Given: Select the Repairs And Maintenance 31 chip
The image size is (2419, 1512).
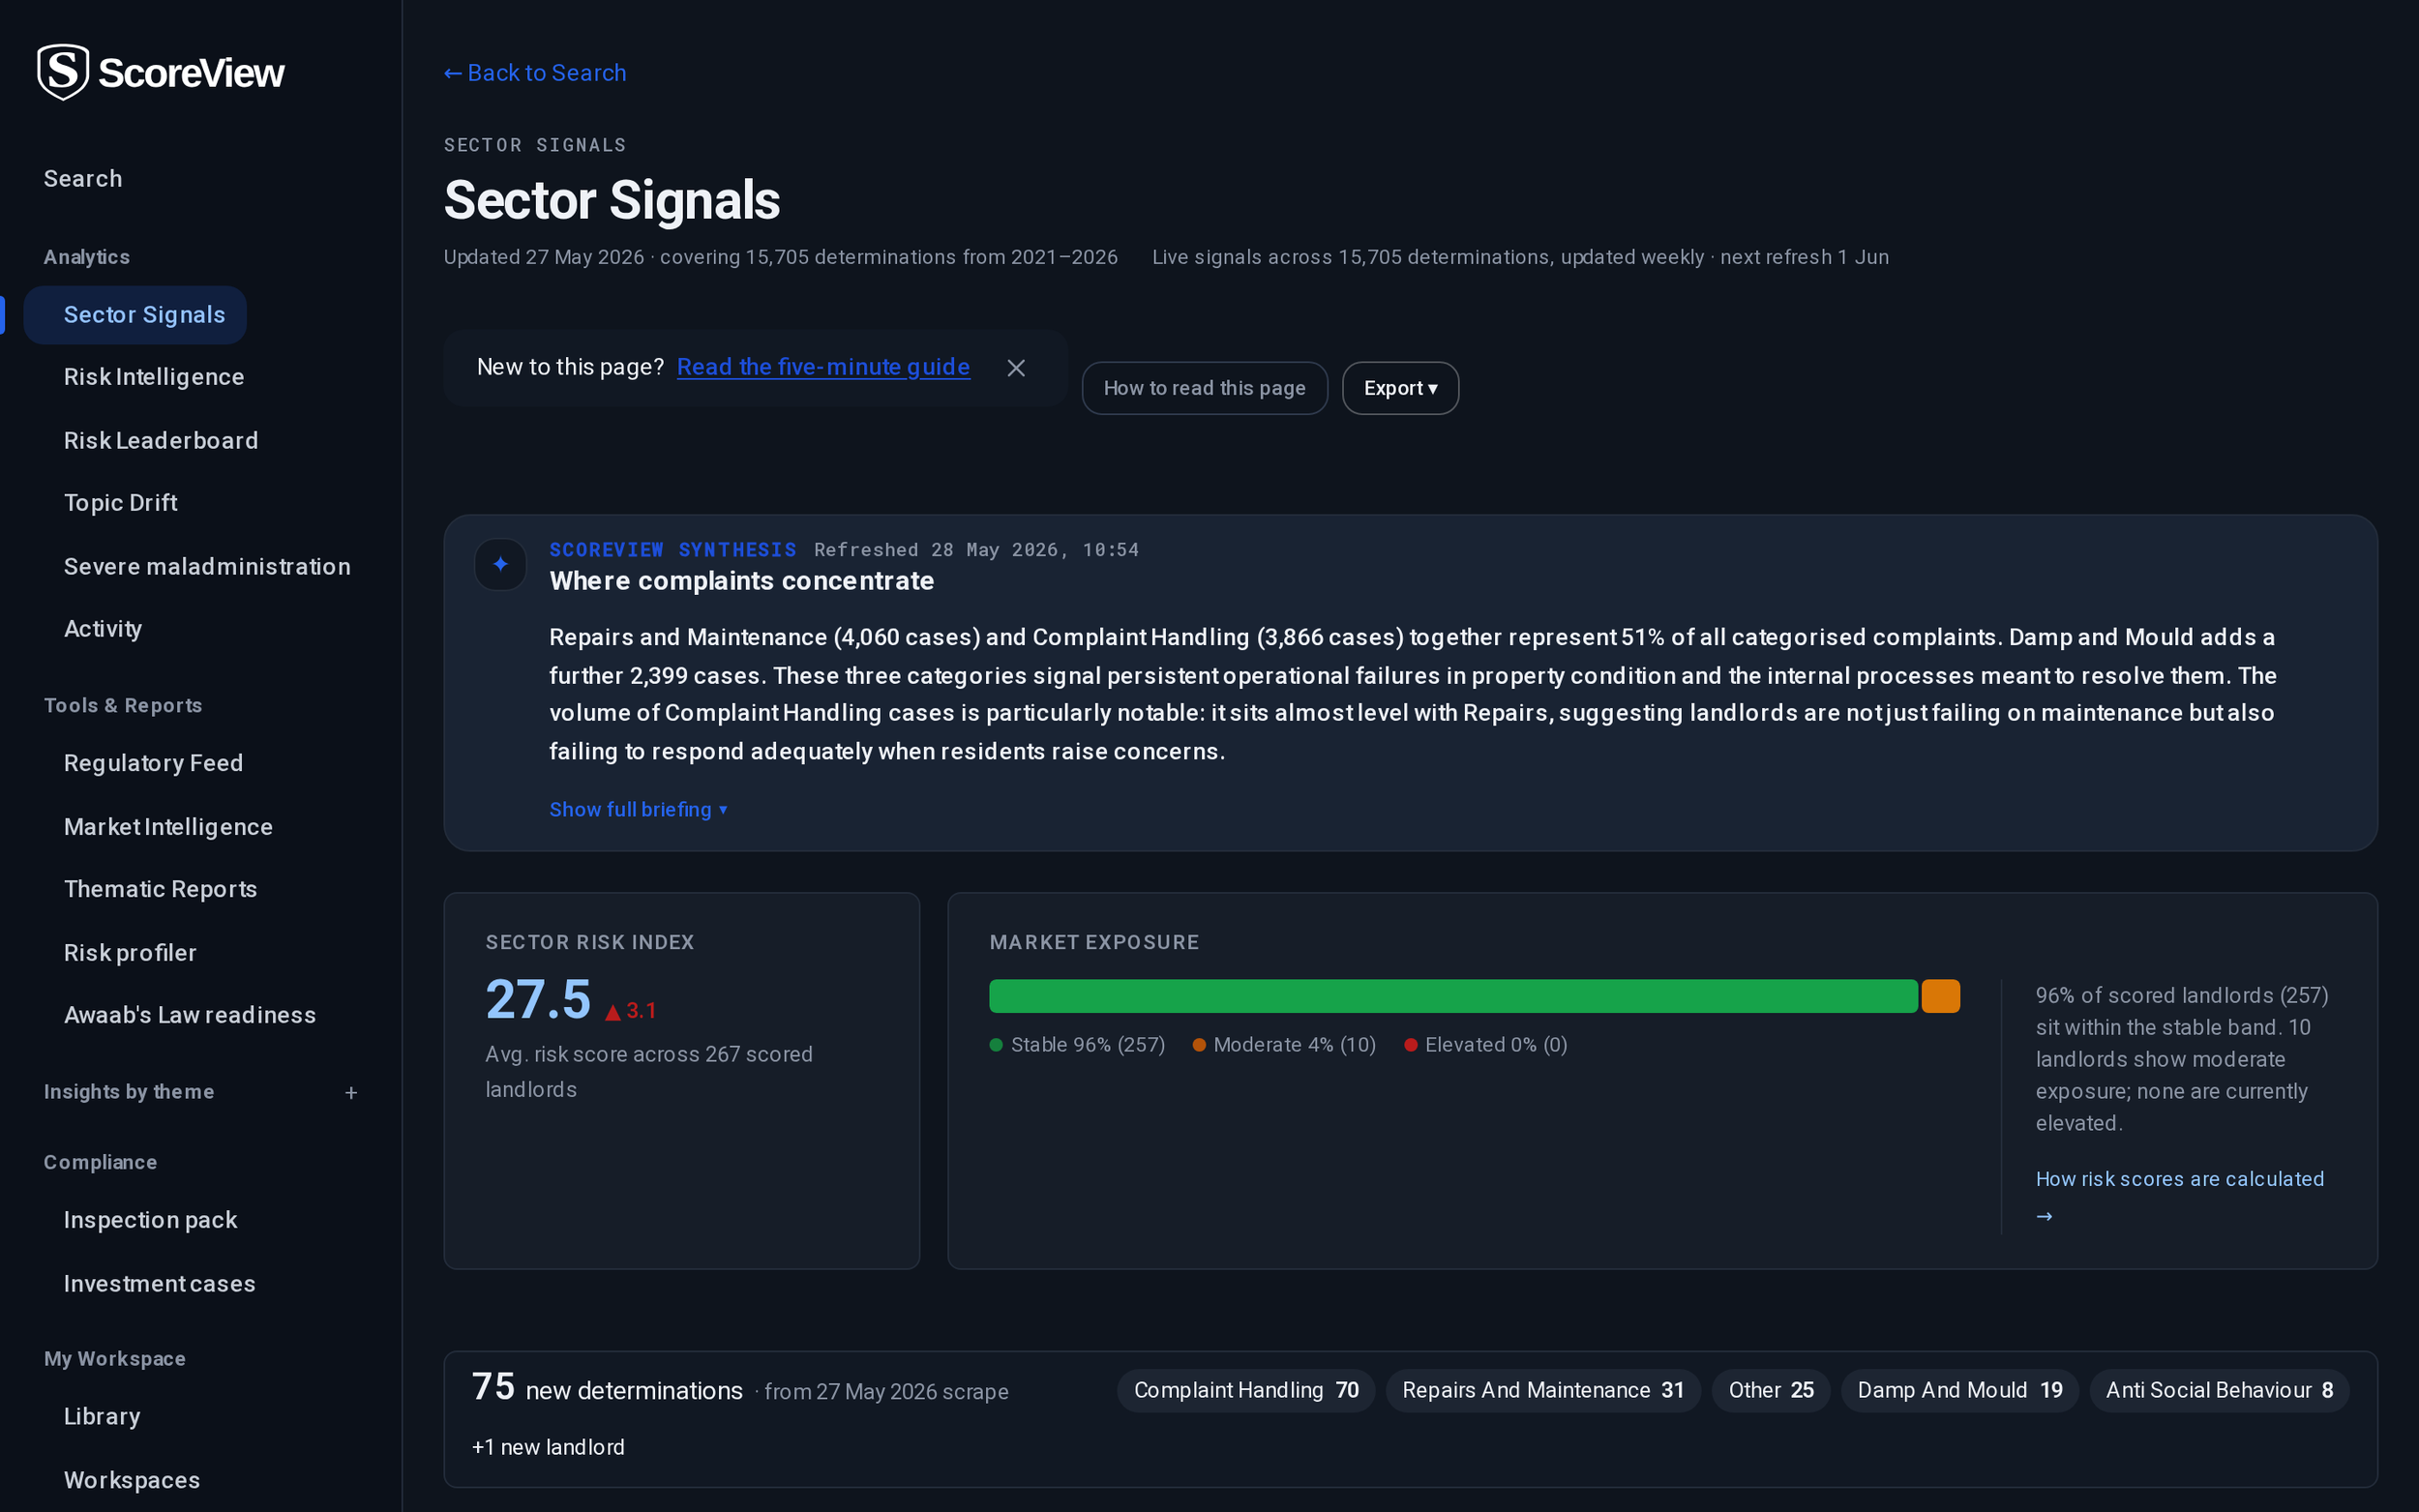Looking at the screenshot, I should pyautogui.click(x=1542, y=1391).
